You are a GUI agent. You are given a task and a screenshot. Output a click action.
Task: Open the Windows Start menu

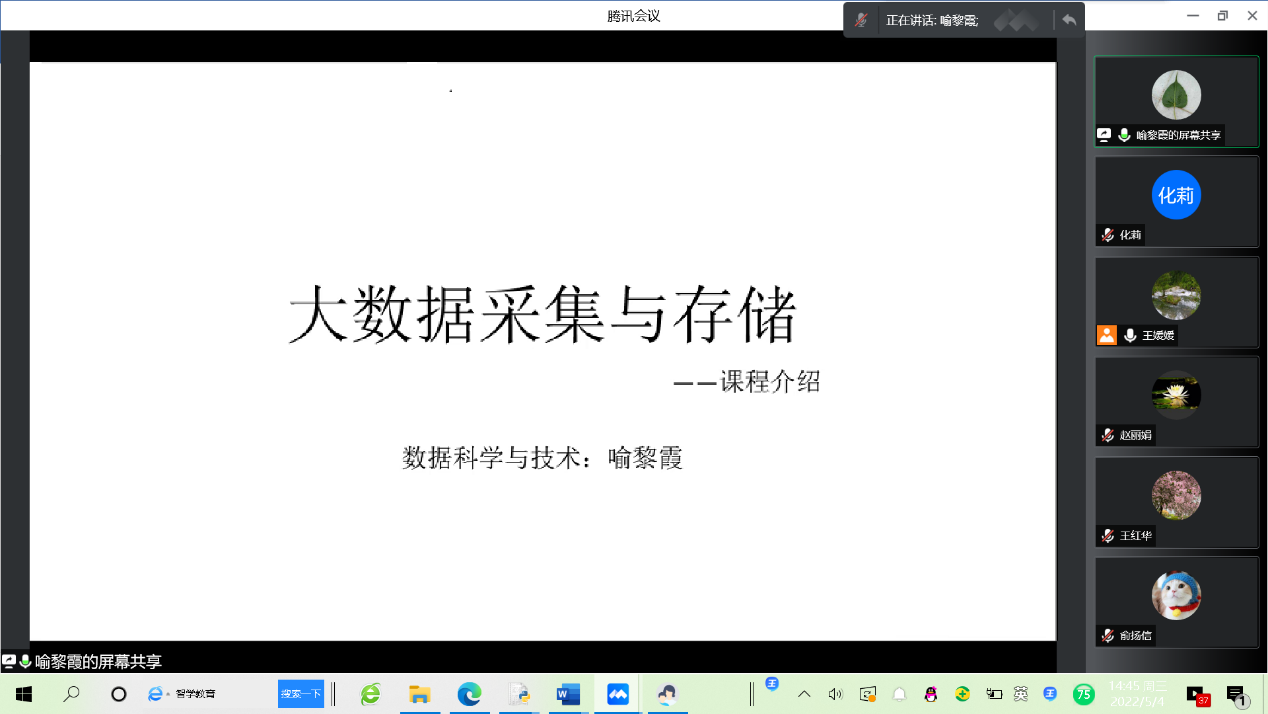23,694
